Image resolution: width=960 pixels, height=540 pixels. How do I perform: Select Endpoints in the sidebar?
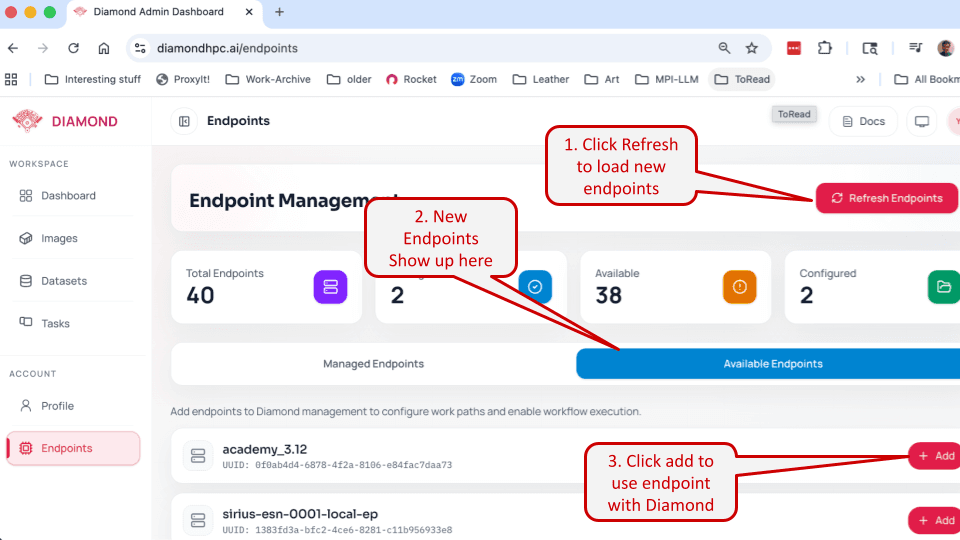(73, 448)
